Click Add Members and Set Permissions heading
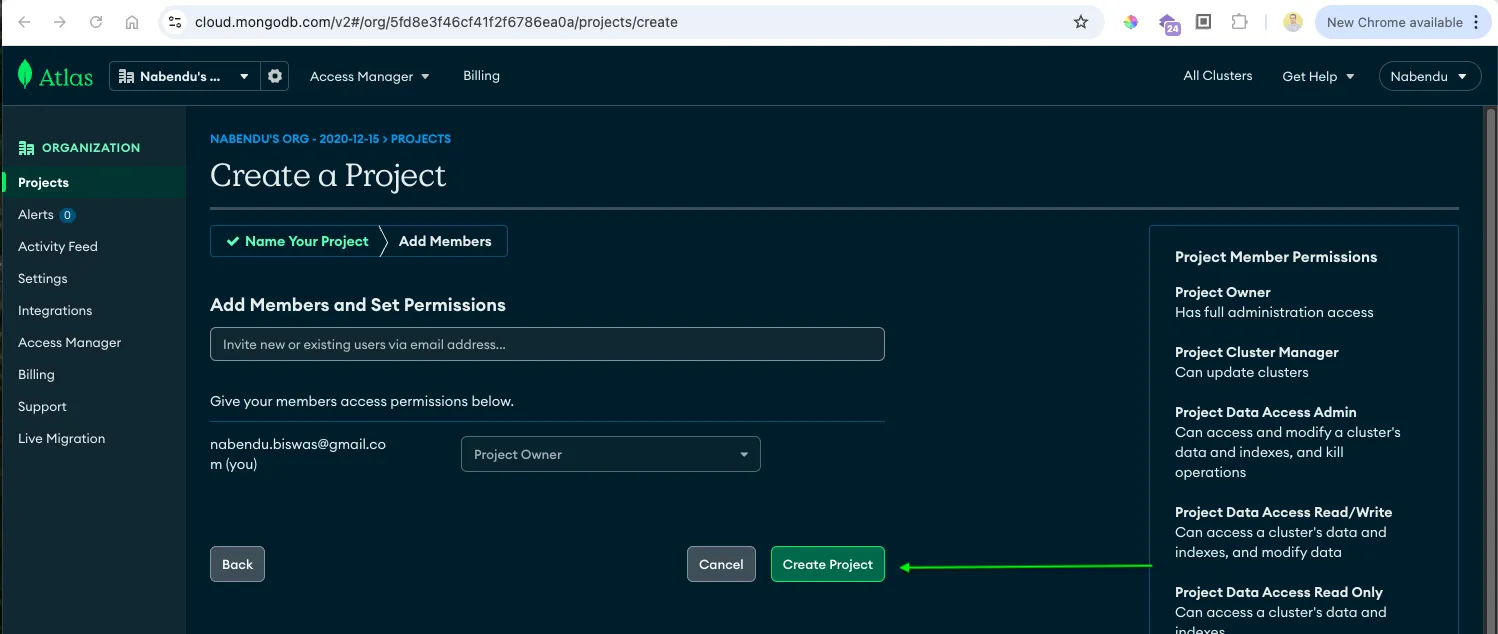The image size is (1498, 634). (358, 305)
